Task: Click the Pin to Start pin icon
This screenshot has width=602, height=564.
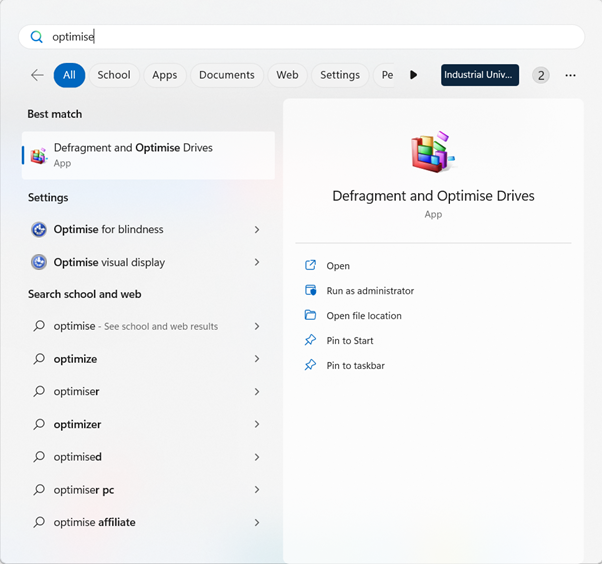Action: 310,341
